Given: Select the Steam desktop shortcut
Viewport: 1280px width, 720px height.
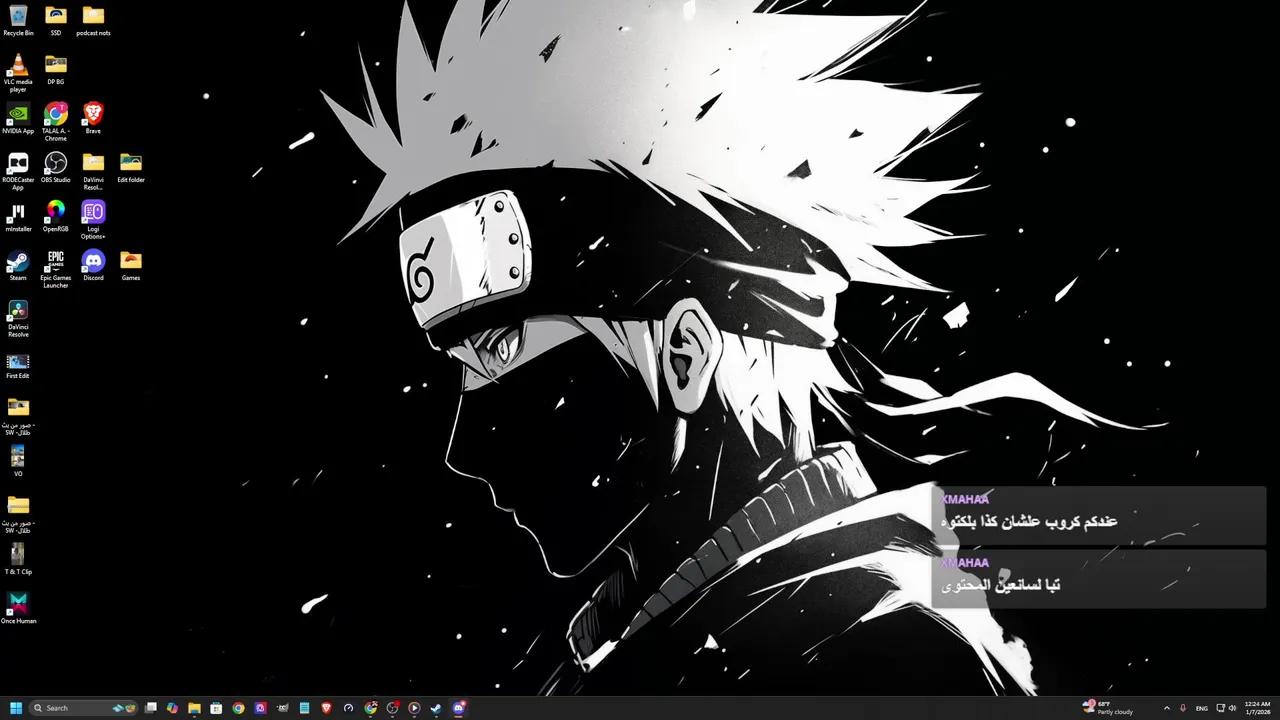Looking at the screenshot, I should (18, 265).
